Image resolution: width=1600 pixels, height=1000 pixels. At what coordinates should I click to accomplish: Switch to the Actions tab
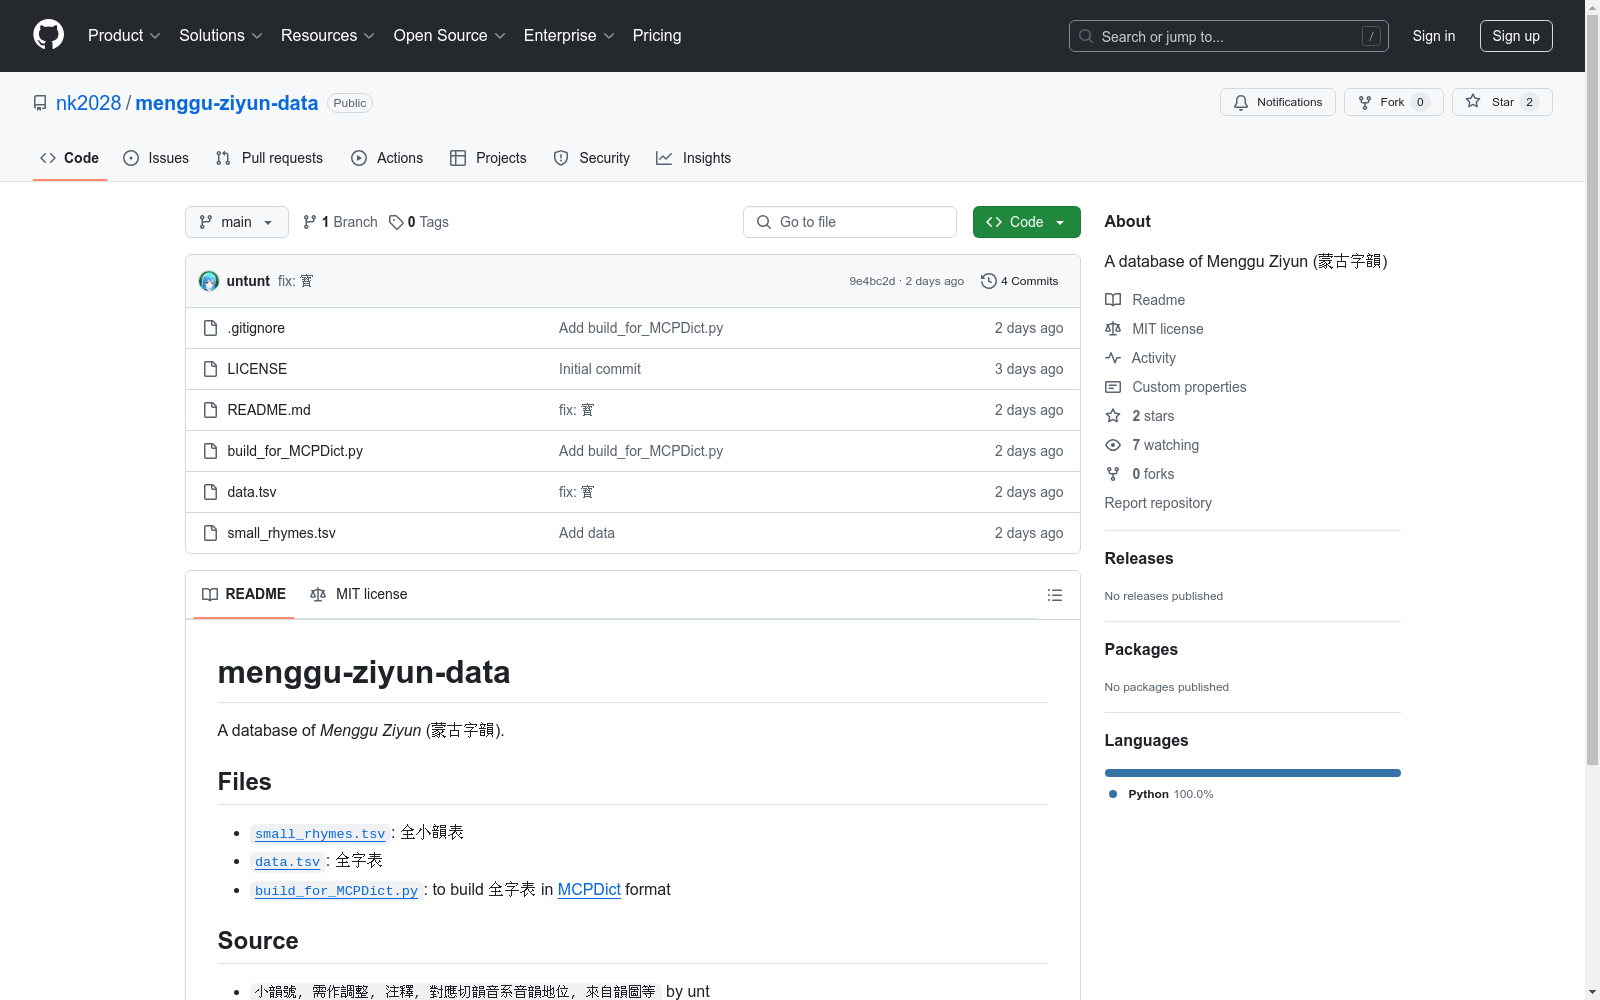tap(388, 158)
